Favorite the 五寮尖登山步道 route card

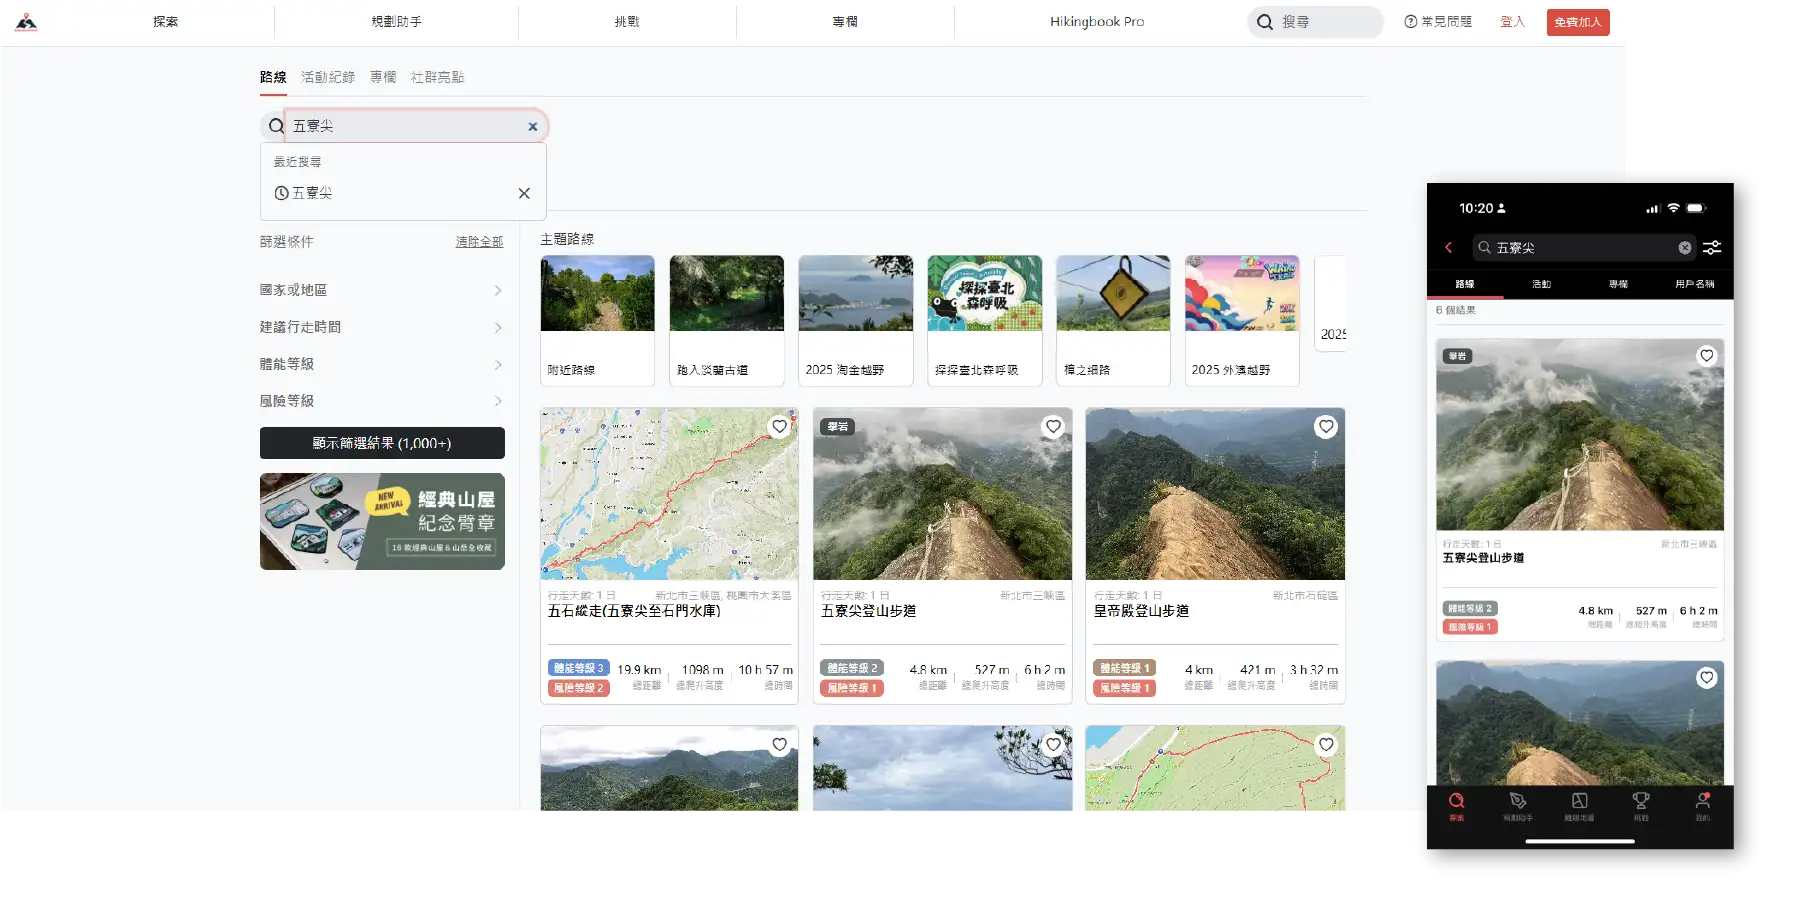tap(1053, 427)
